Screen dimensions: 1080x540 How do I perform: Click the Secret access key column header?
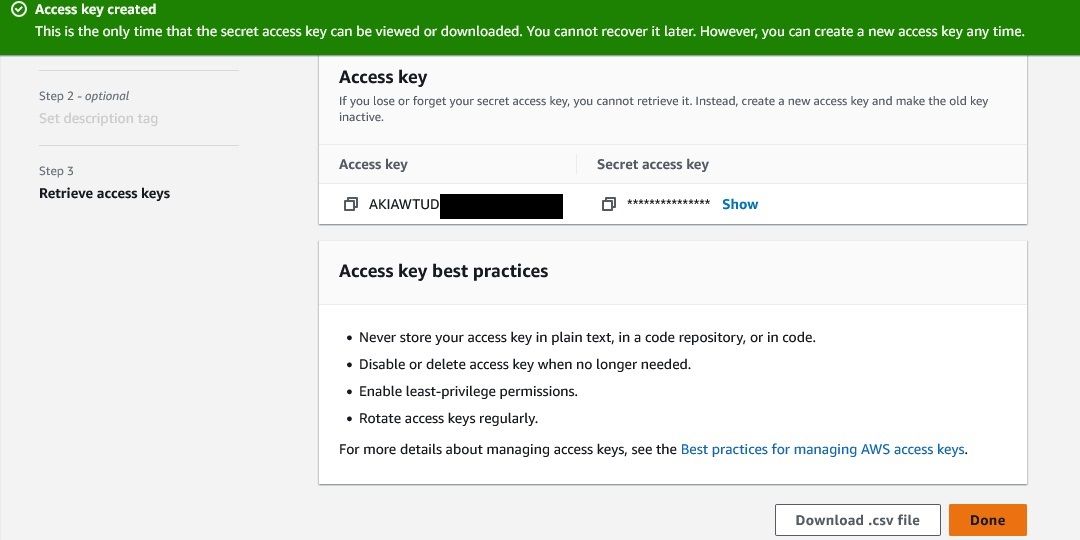(652, 164)
